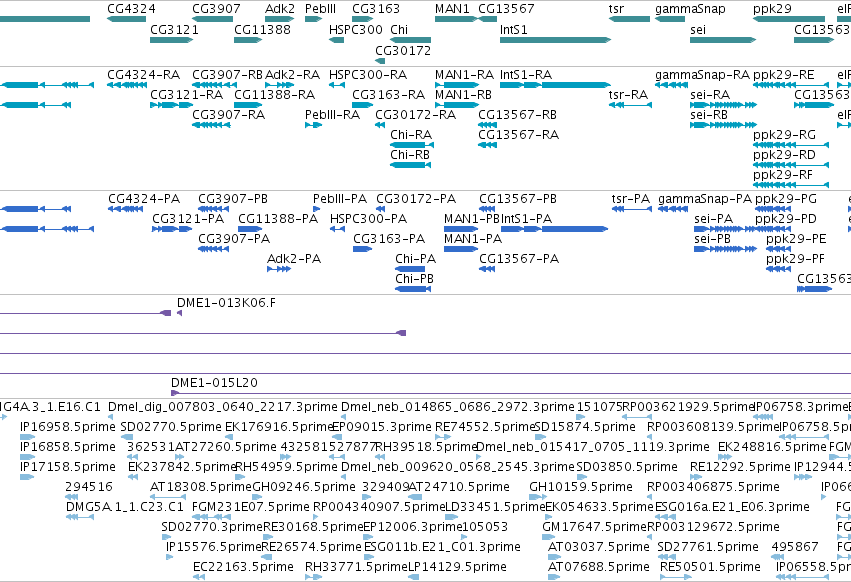Open the Adk2-RA transcript label
The width and height of the screenshot is (851, 582).
(x=292, y=74)
